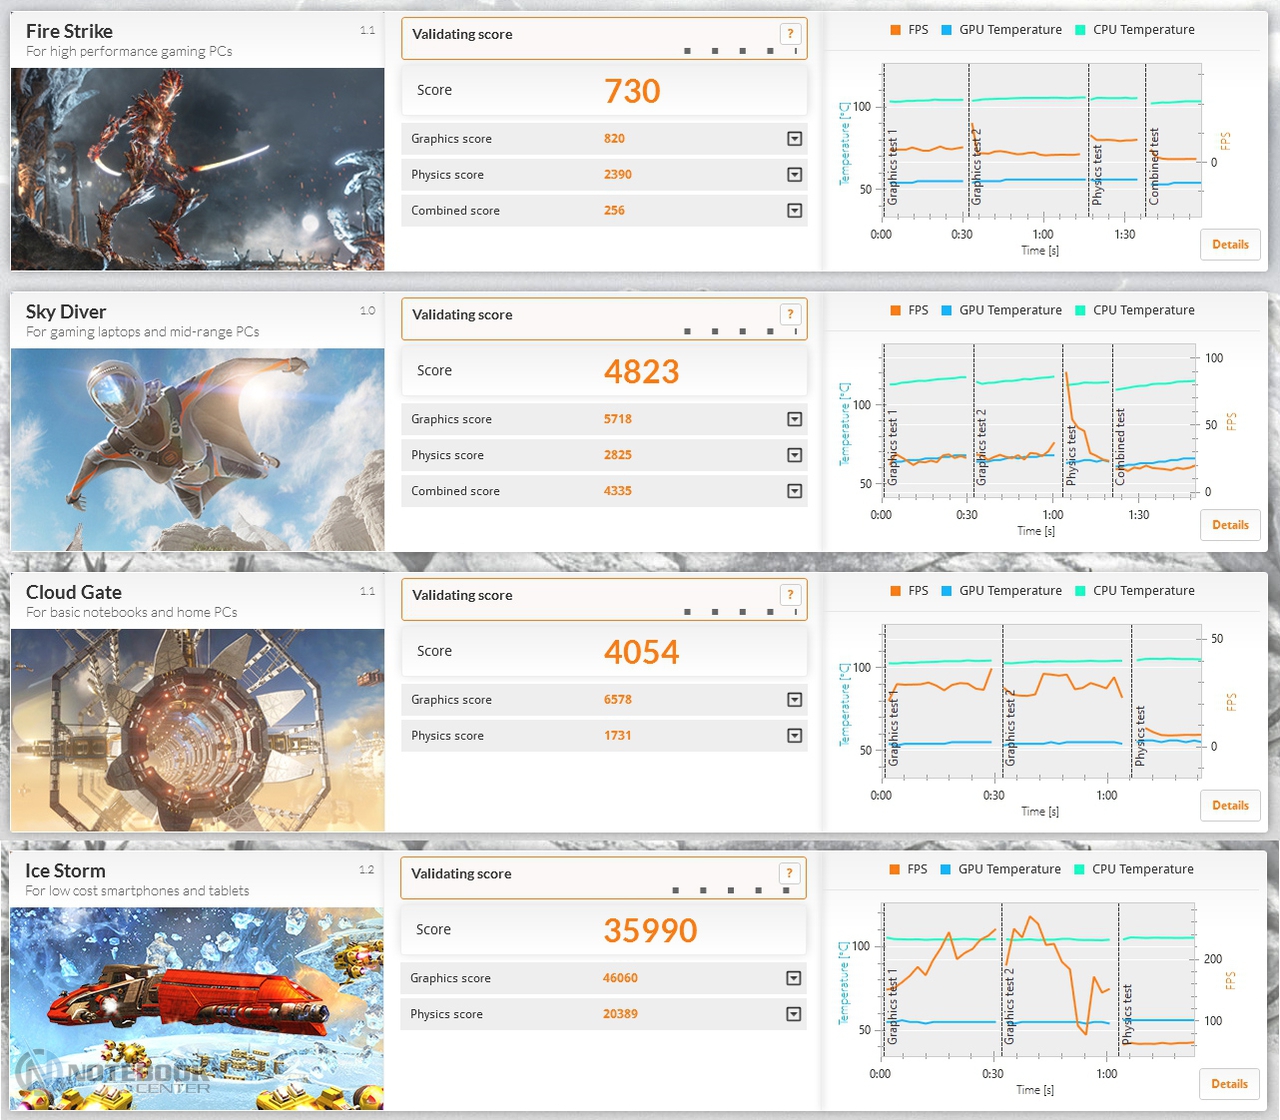
Task: Open Sky Diver chart Details
Action: [1230, 525]
